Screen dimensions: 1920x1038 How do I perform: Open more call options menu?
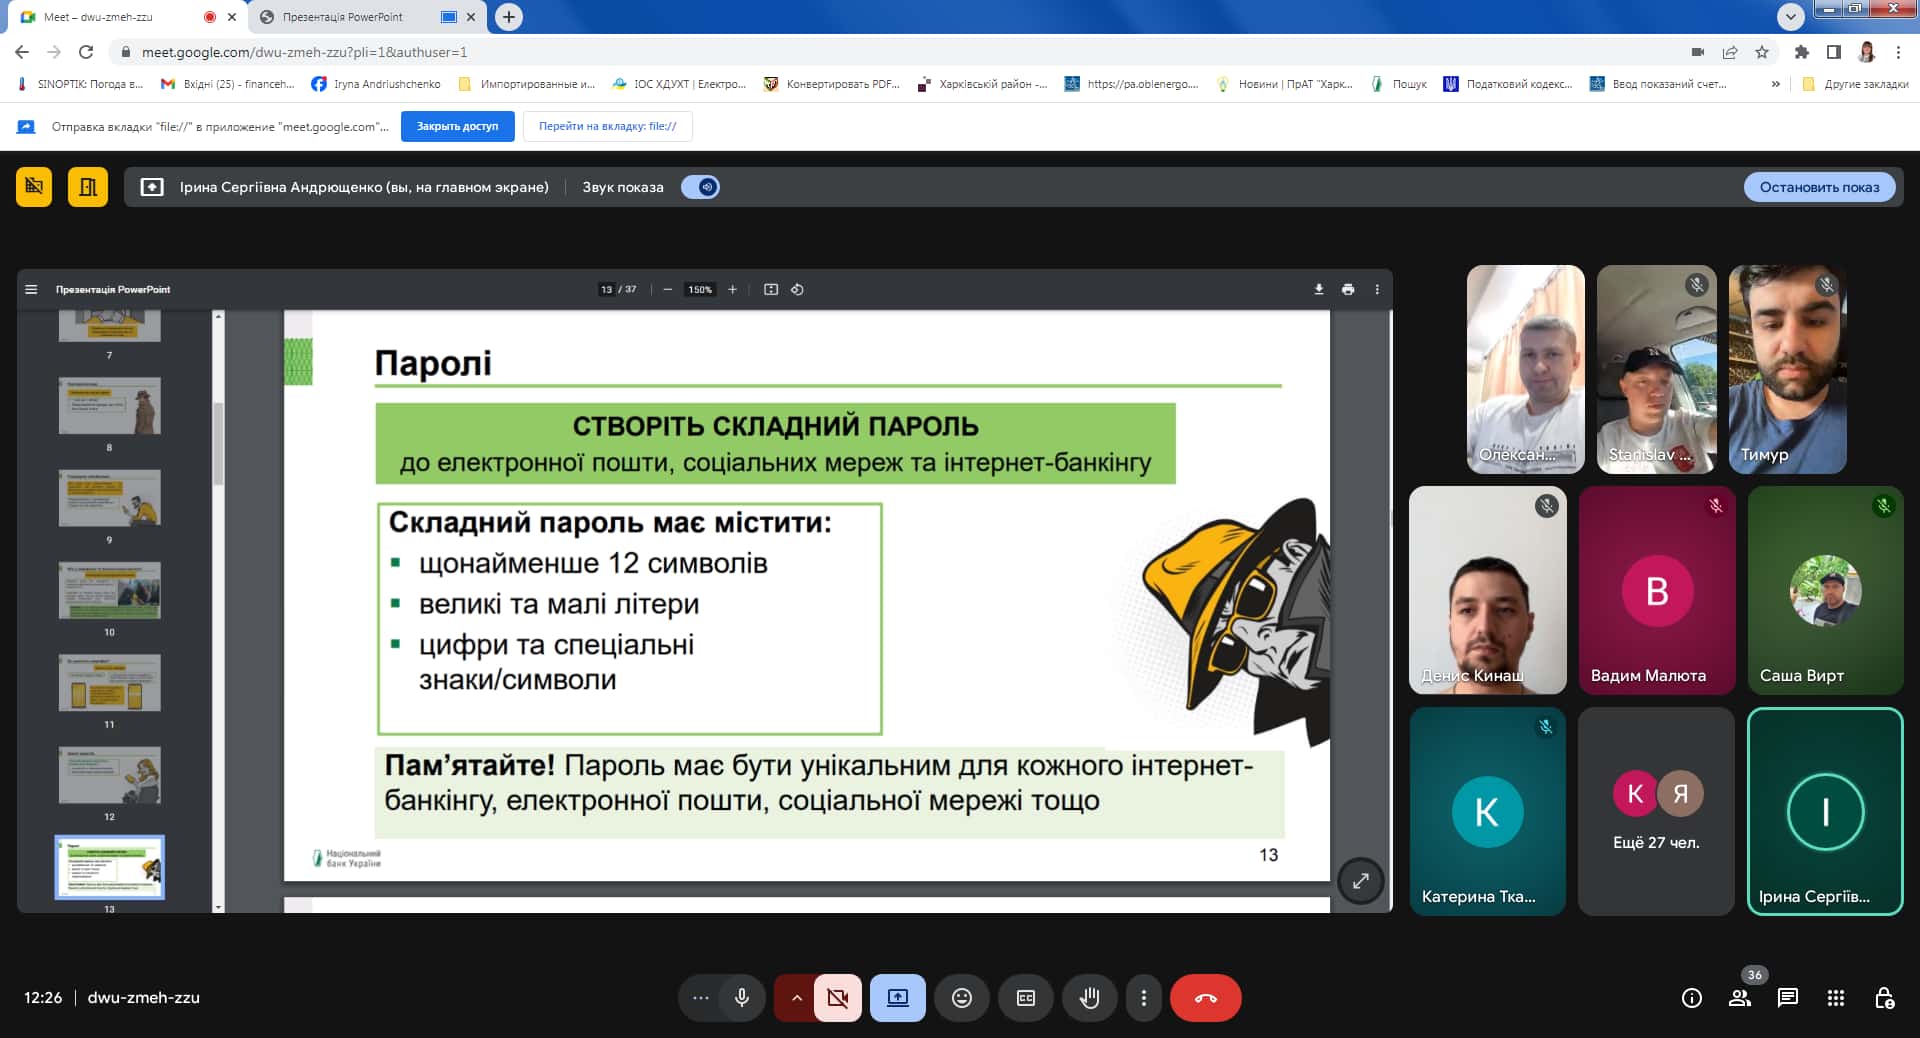[x=1143, y=998]
